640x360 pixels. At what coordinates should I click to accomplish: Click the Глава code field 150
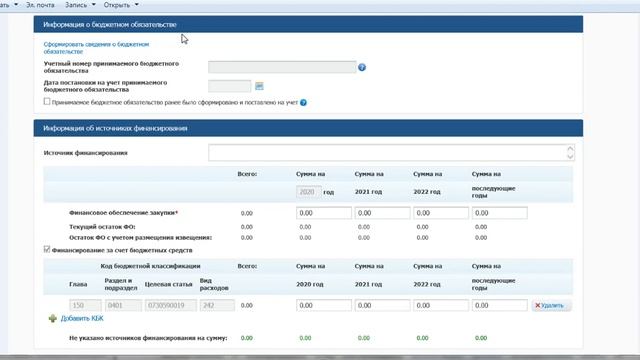click(x=85, y=305)
